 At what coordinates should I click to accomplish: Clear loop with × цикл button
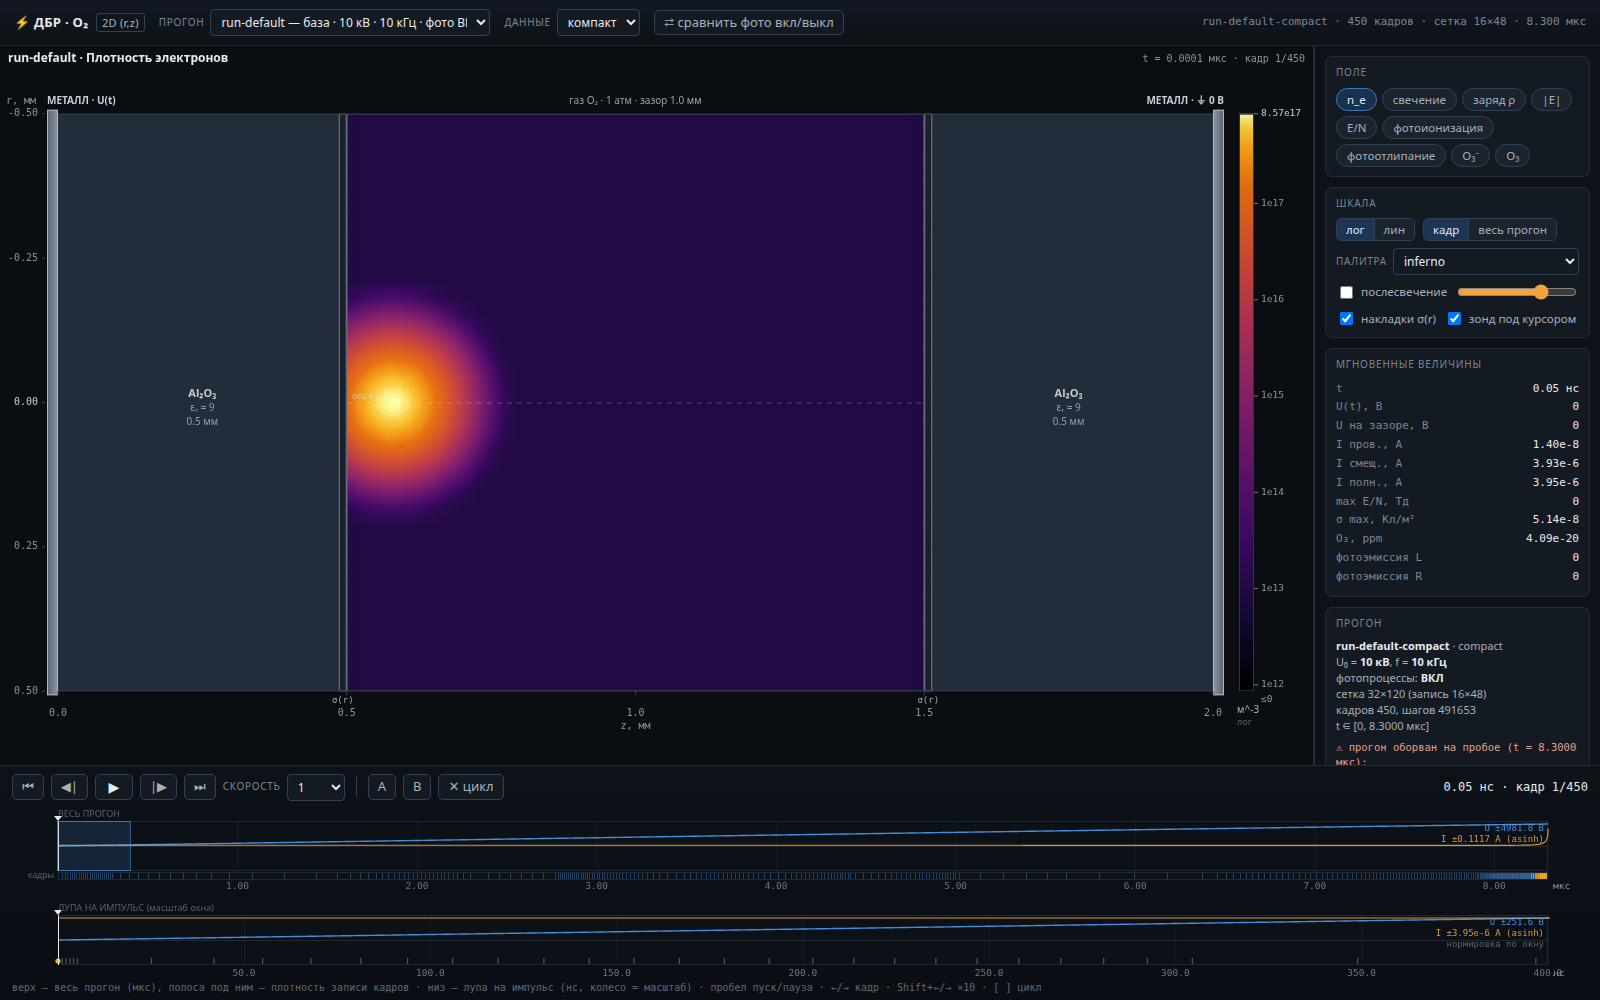(471, 787)
